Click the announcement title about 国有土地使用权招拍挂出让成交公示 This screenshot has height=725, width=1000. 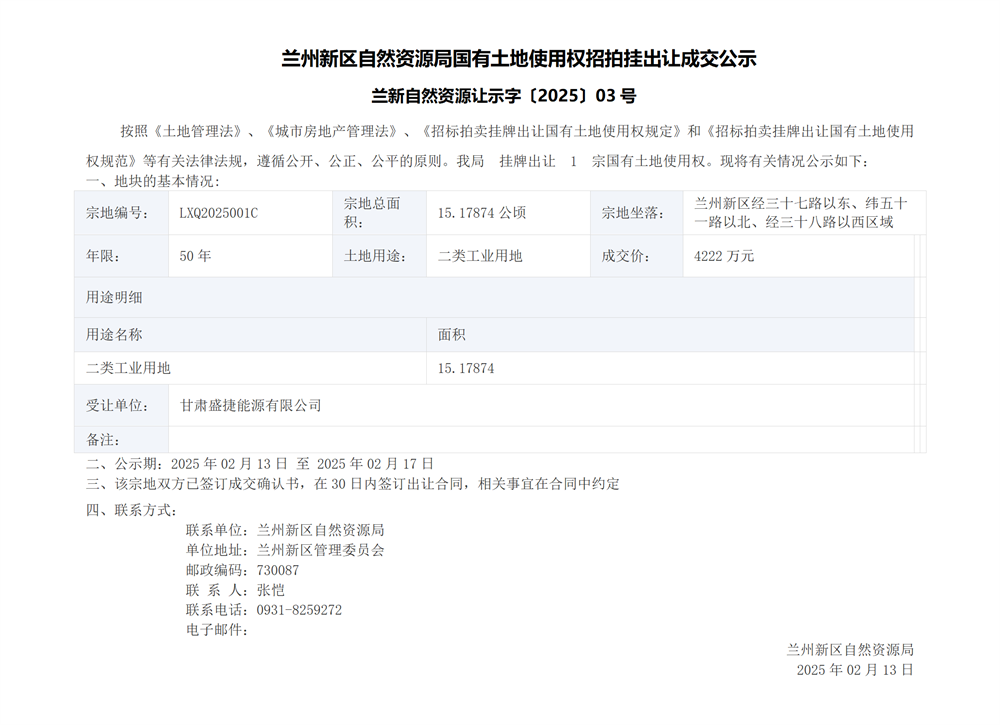pos(518,59)
